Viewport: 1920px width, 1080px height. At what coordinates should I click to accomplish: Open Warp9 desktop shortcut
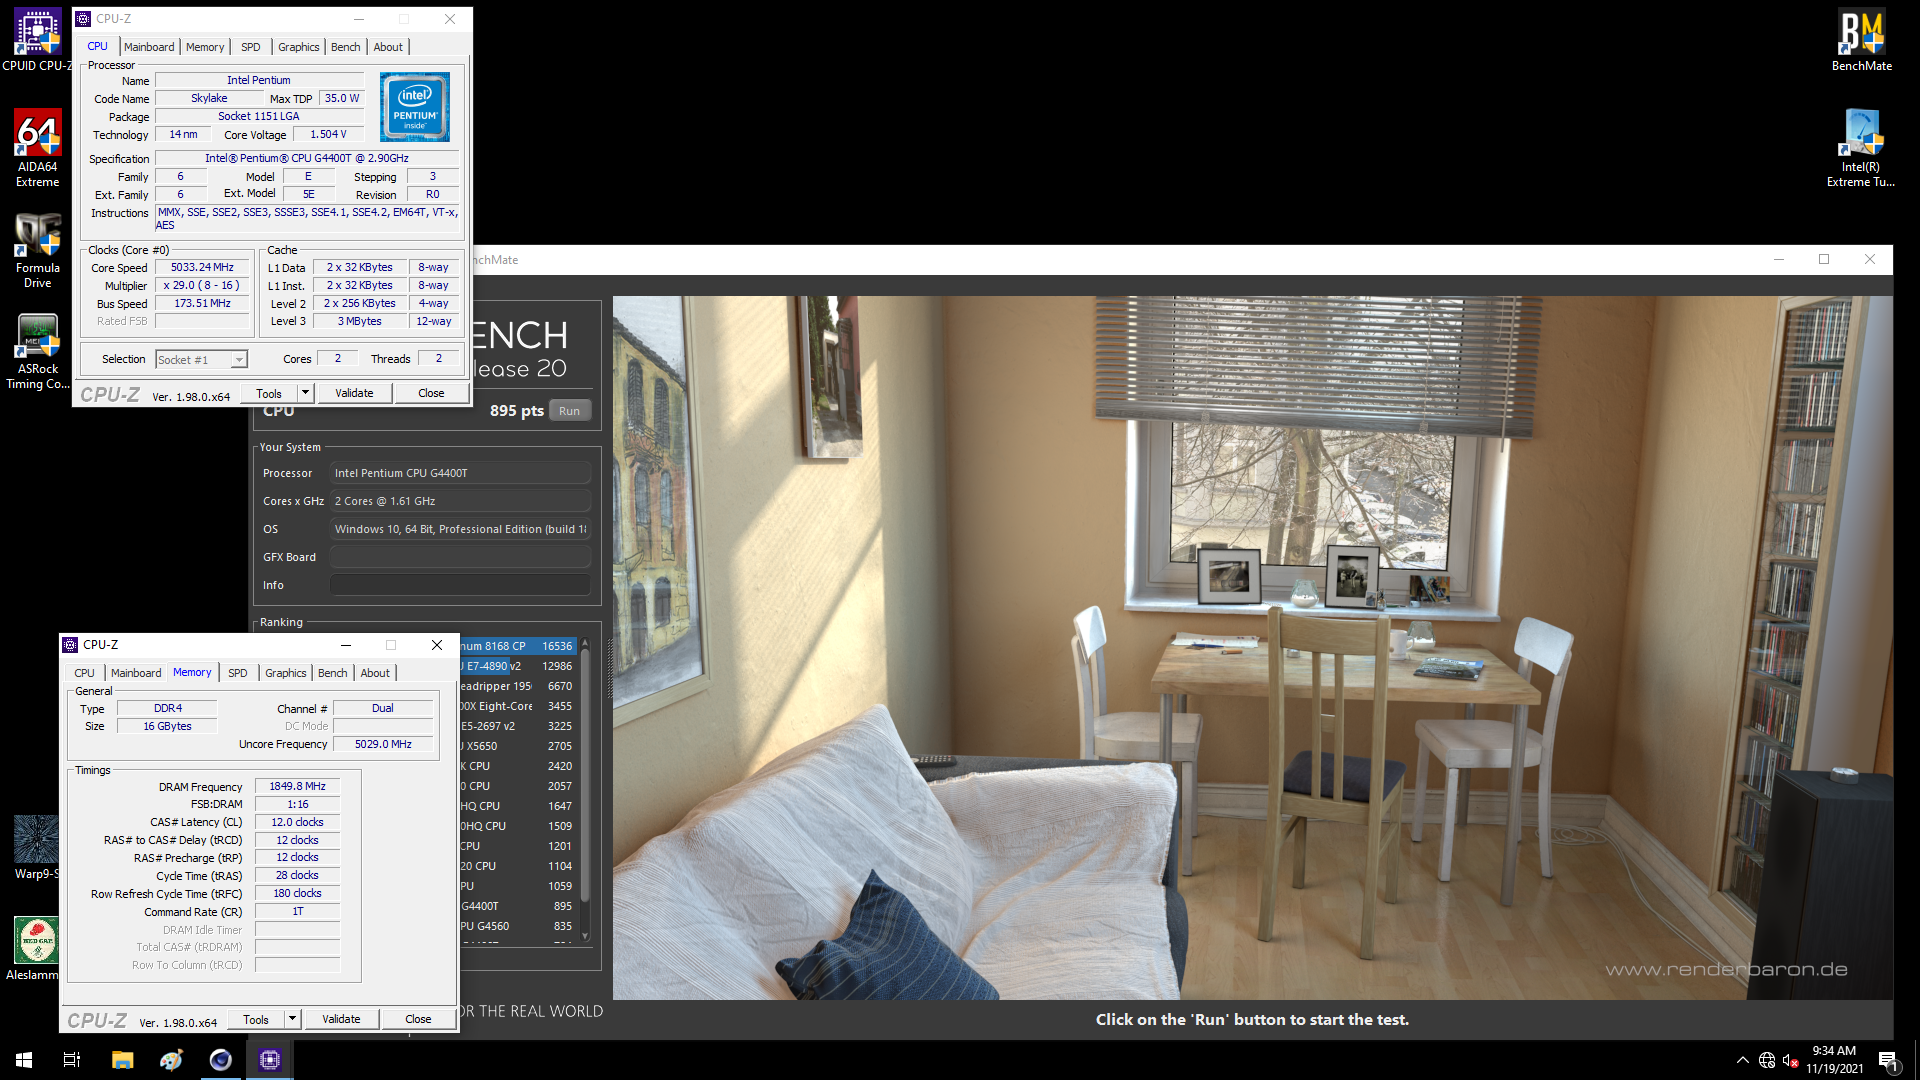[x=36, y=848]
